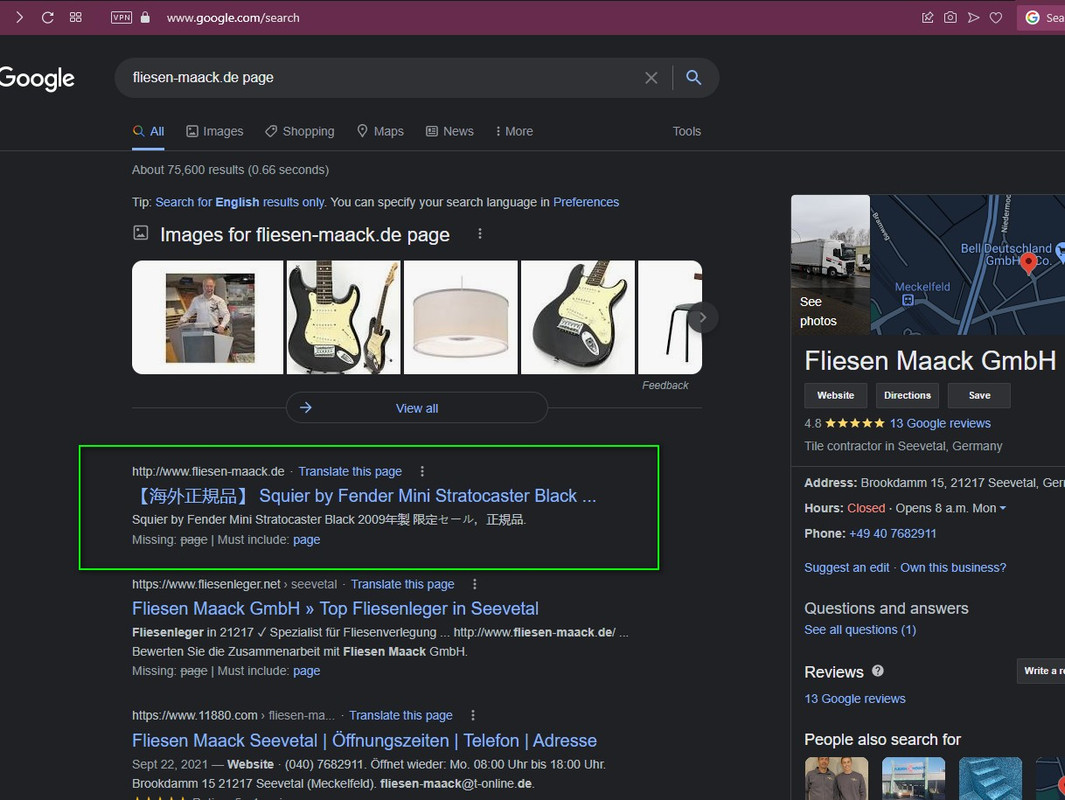Viewport: 1065px width, 800px height.
Task: Open Fliesen Maack GmbH Top Fliesenleger result
Action: [x=336, y=608]
